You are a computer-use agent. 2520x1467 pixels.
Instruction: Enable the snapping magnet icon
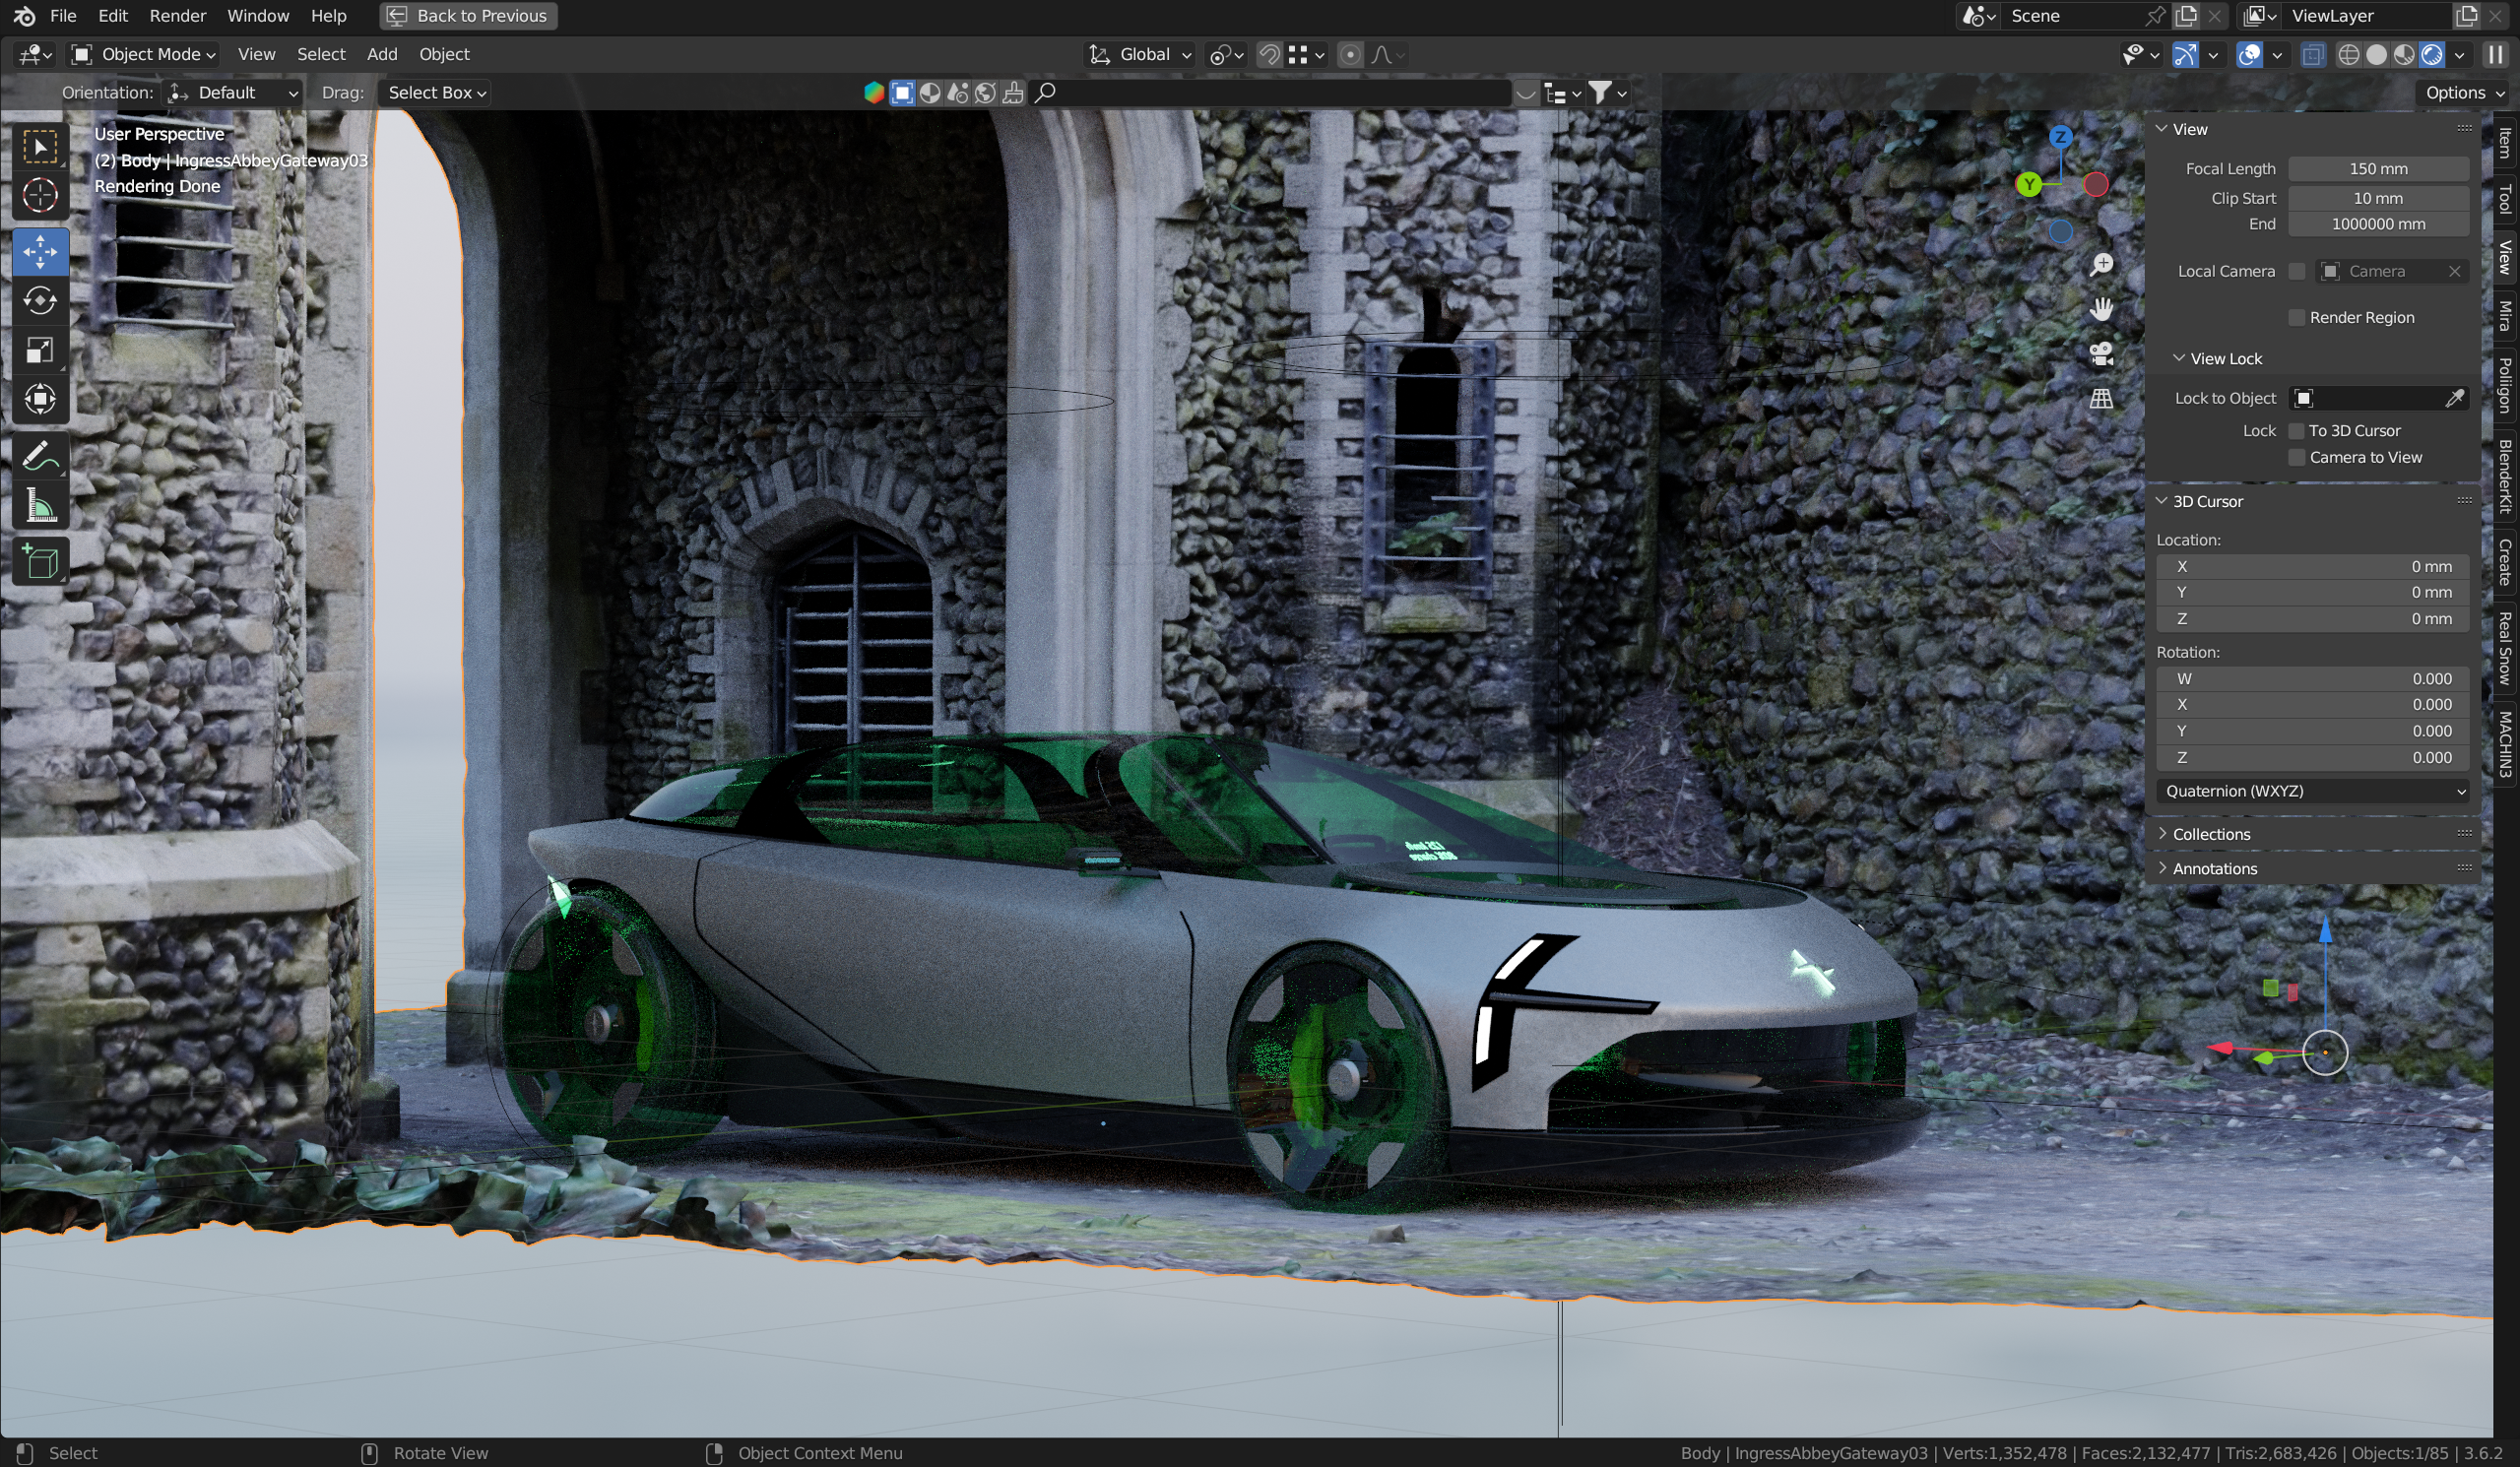1268,55
